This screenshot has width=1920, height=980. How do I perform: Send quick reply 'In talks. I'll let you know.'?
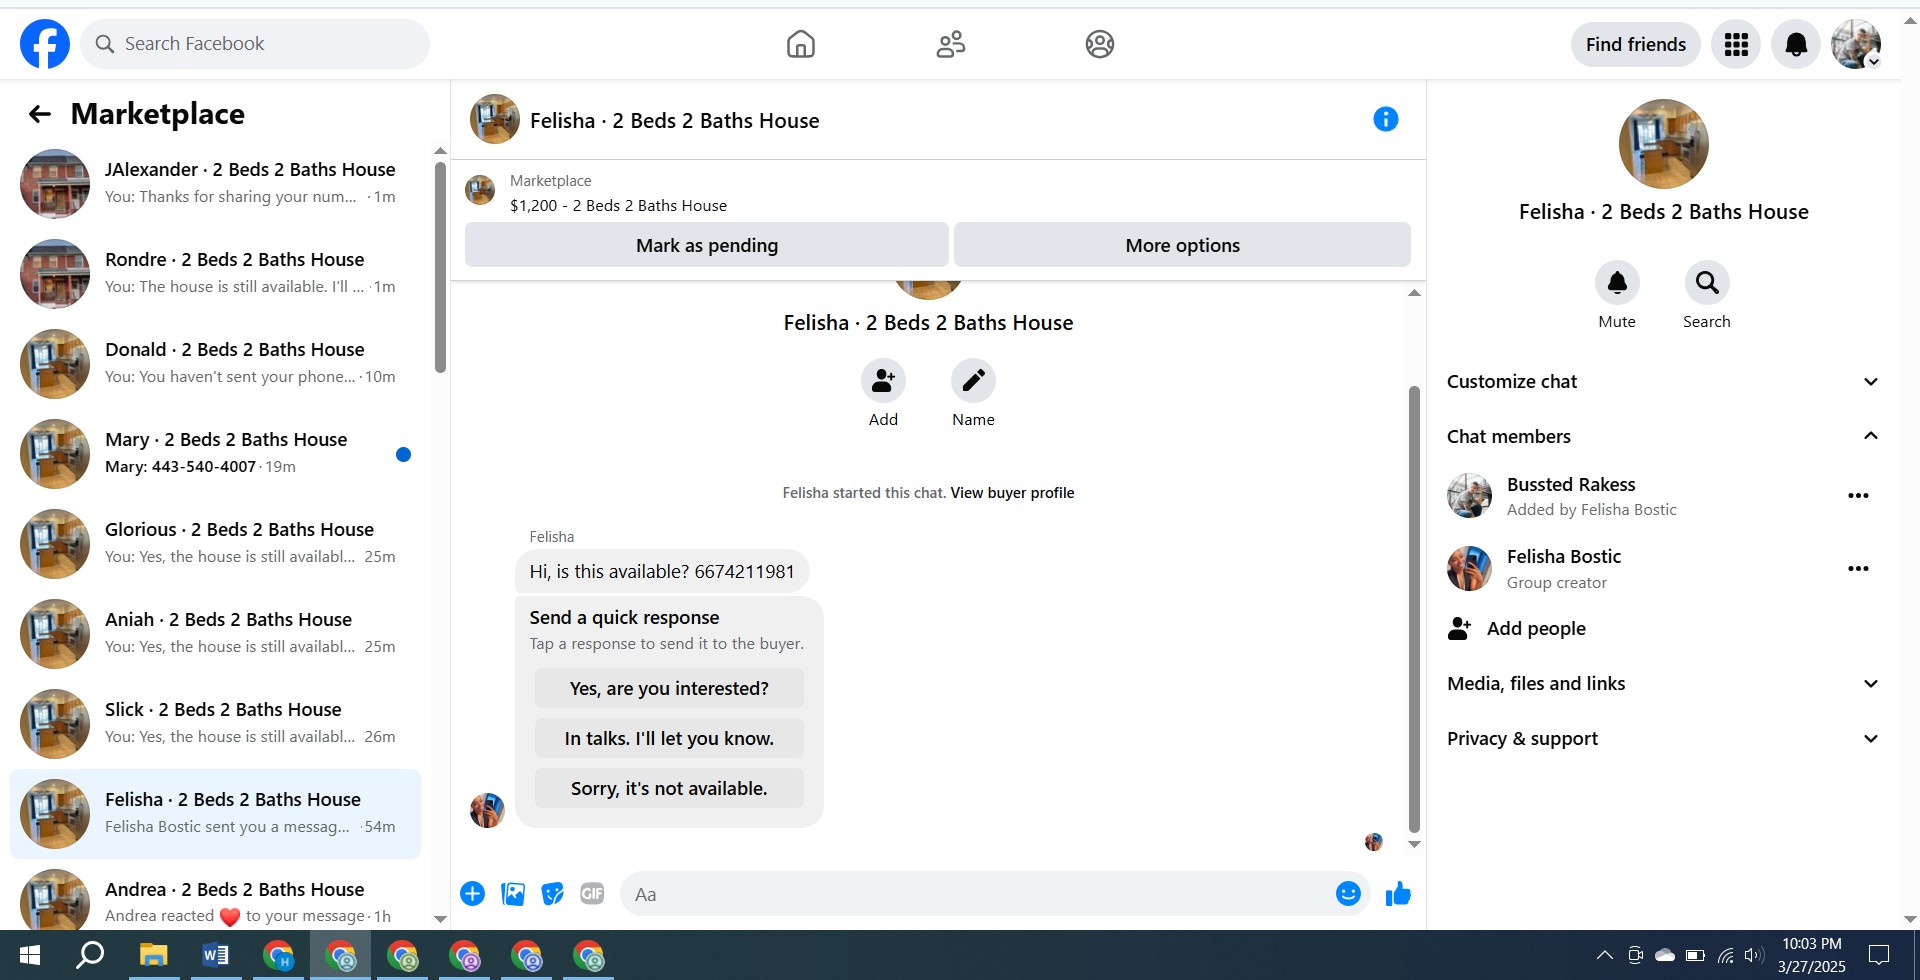669,738
